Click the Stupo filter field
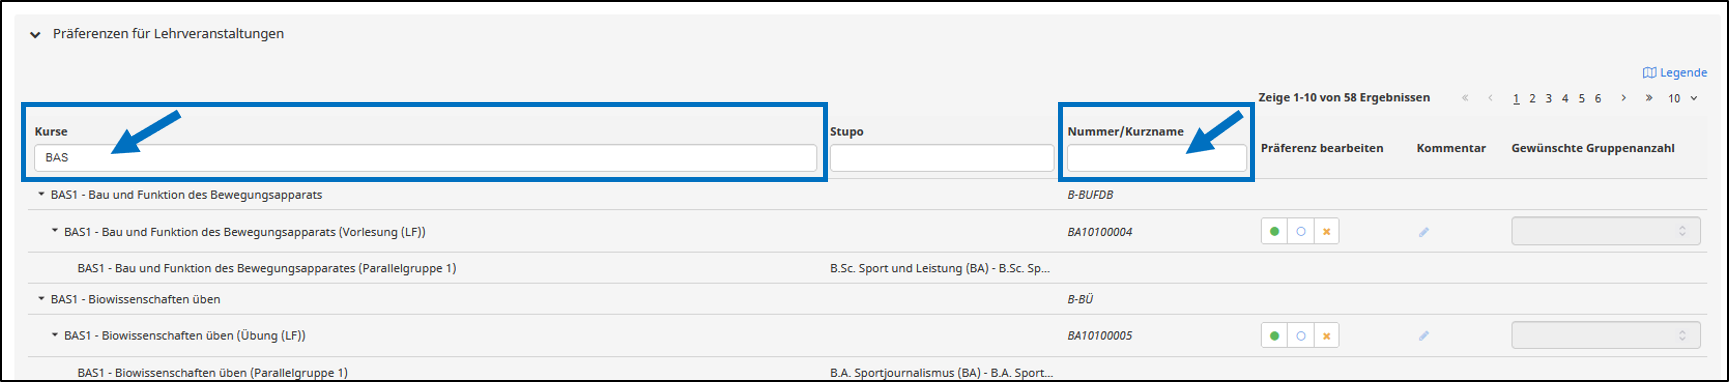 tap(942, 158)
